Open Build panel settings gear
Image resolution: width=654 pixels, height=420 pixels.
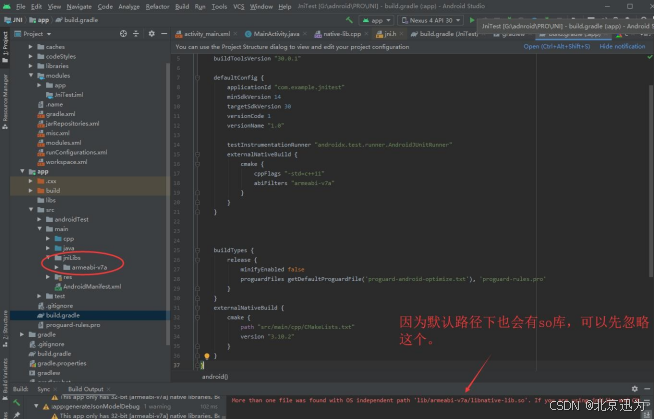pyautogui.click(x=634, y=389)
